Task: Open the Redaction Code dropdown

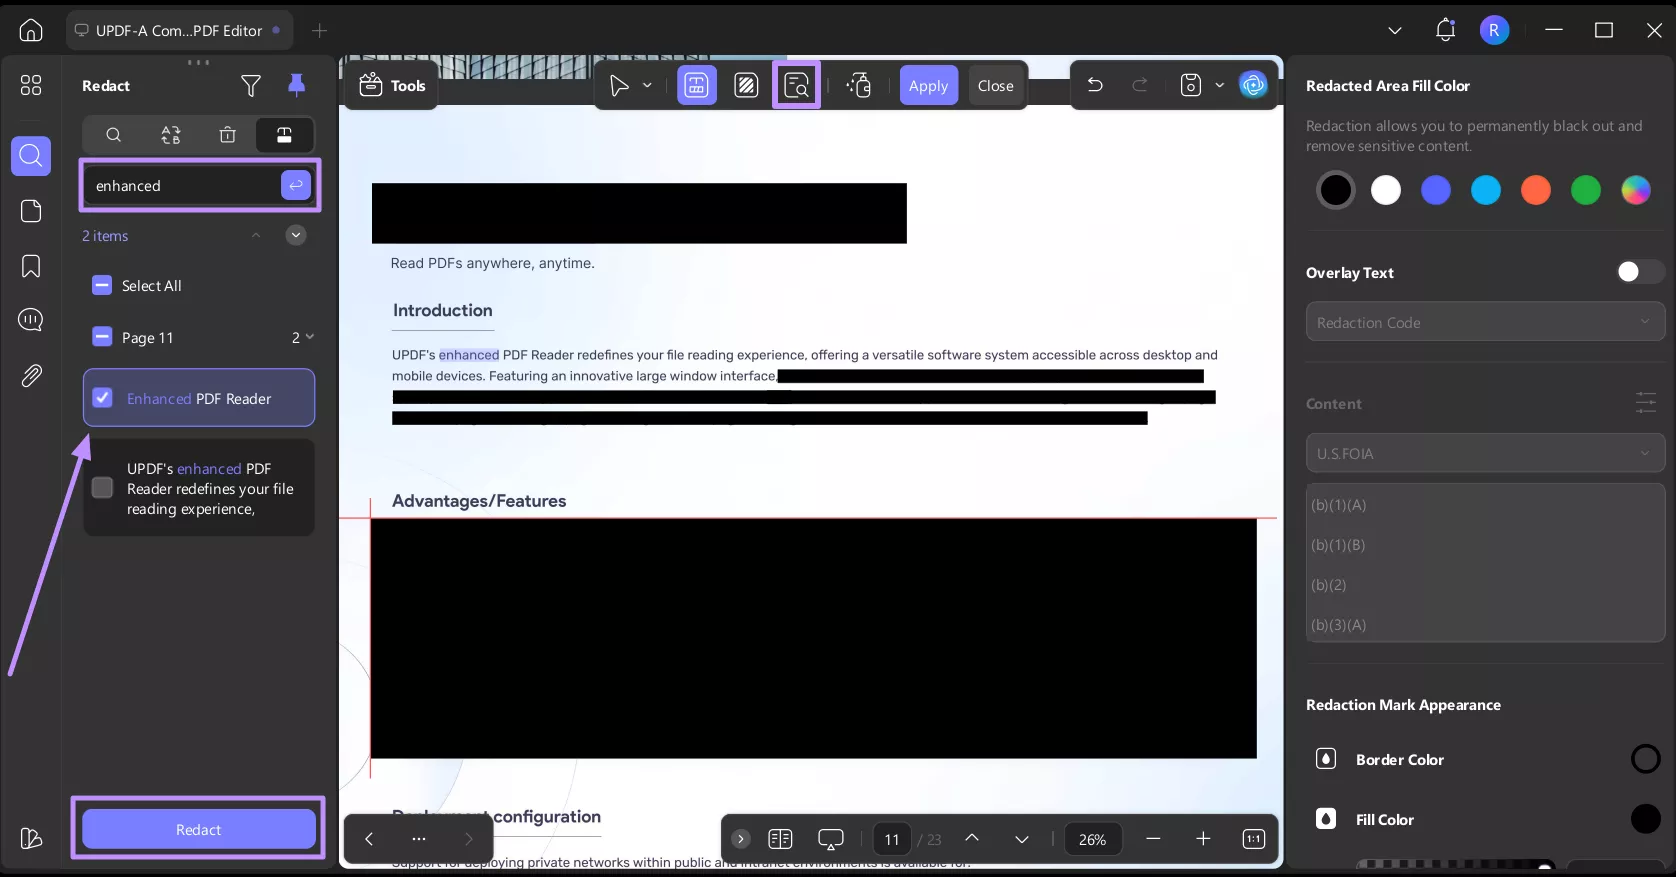Action: tap(1484, 322)
